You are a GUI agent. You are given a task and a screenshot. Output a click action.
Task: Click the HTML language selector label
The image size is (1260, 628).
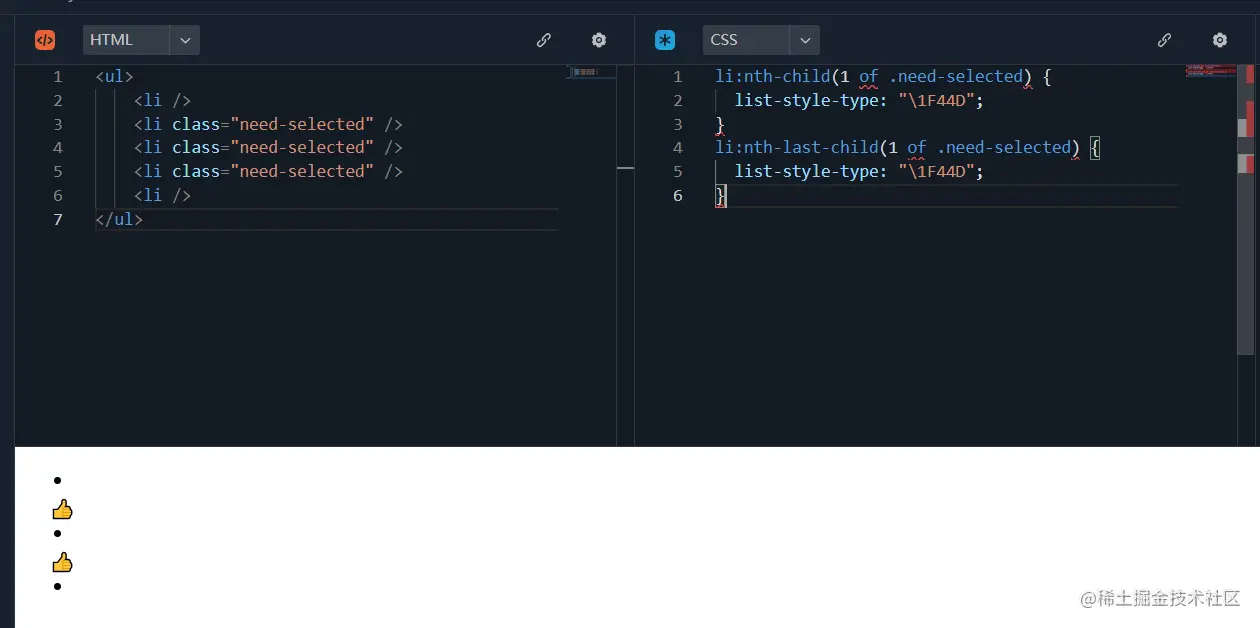[126, 40]
